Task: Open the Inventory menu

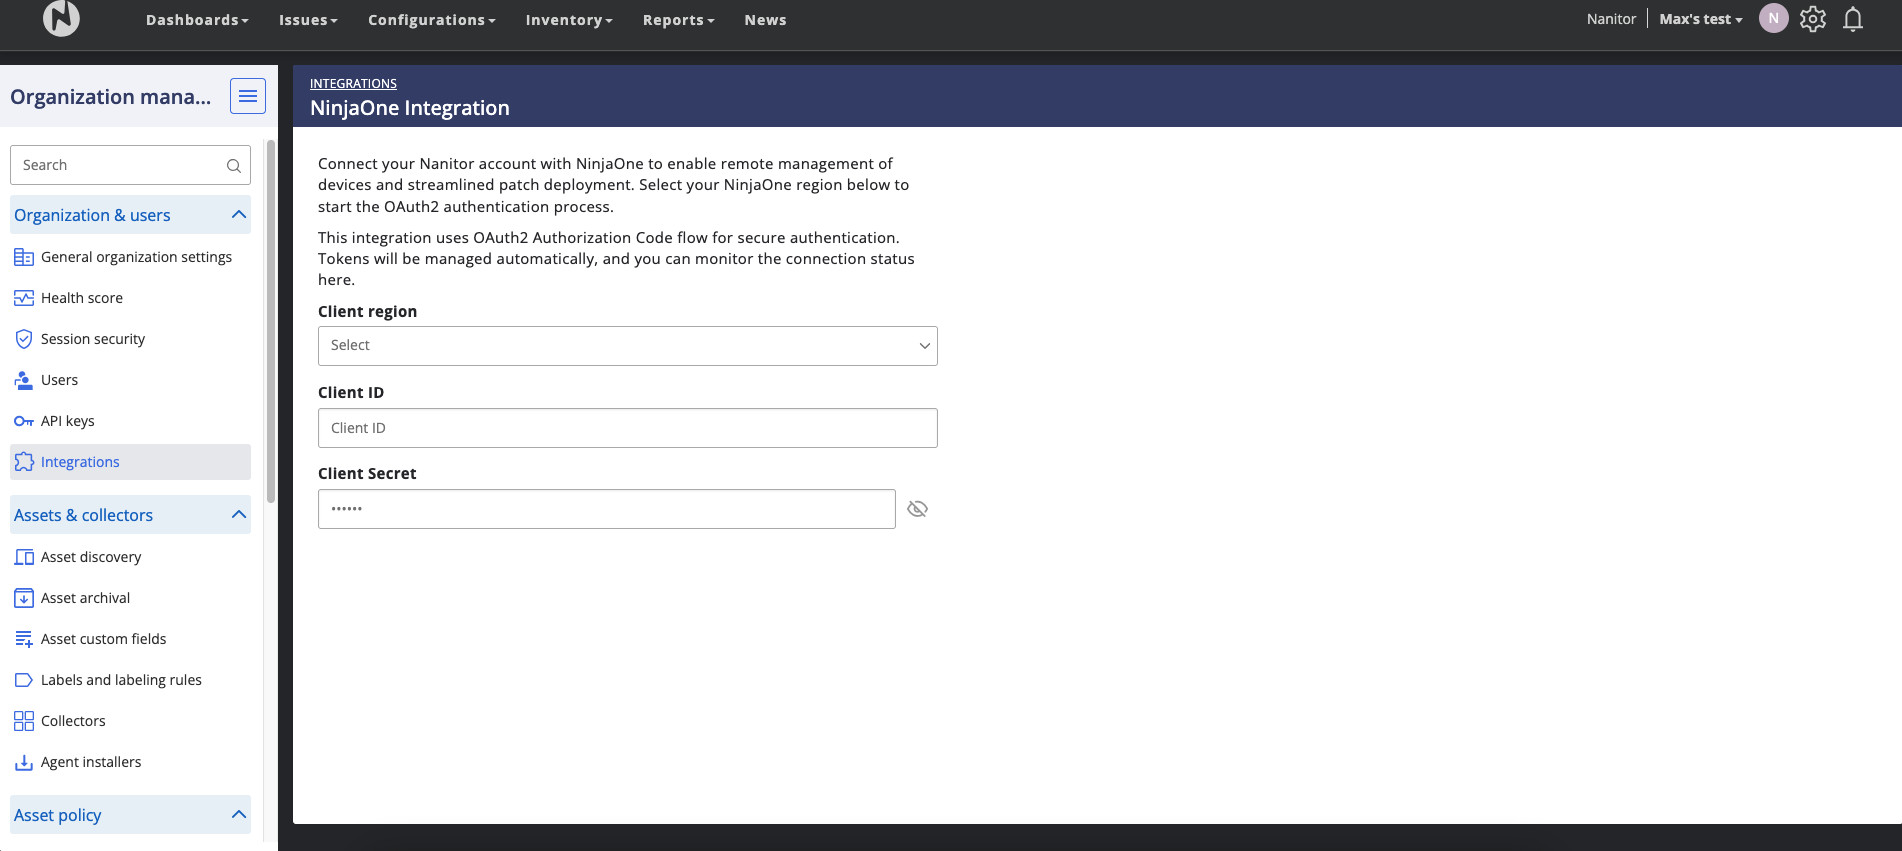Action: (x=568, y=20)
